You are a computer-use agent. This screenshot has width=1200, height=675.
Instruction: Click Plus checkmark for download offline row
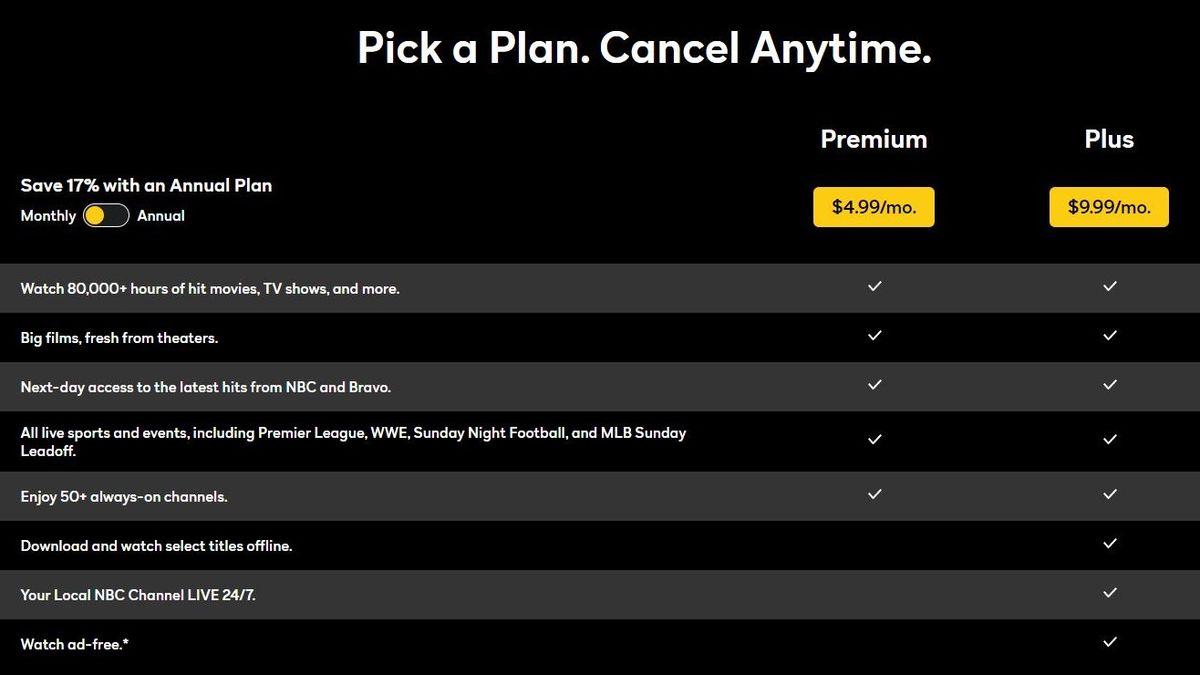pos(1109,544)
